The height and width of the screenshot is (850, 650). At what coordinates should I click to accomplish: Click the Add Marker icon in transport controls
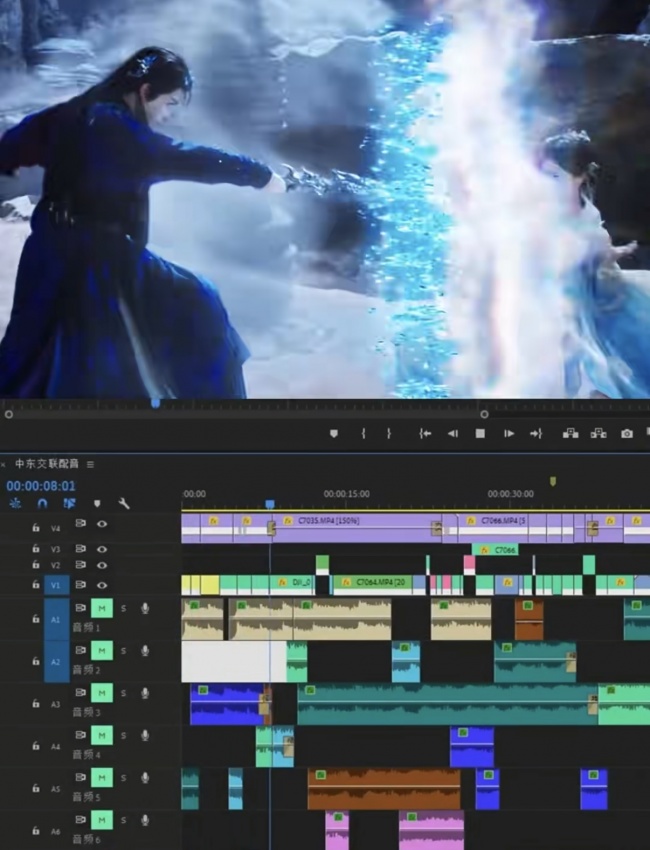(334, 434)
